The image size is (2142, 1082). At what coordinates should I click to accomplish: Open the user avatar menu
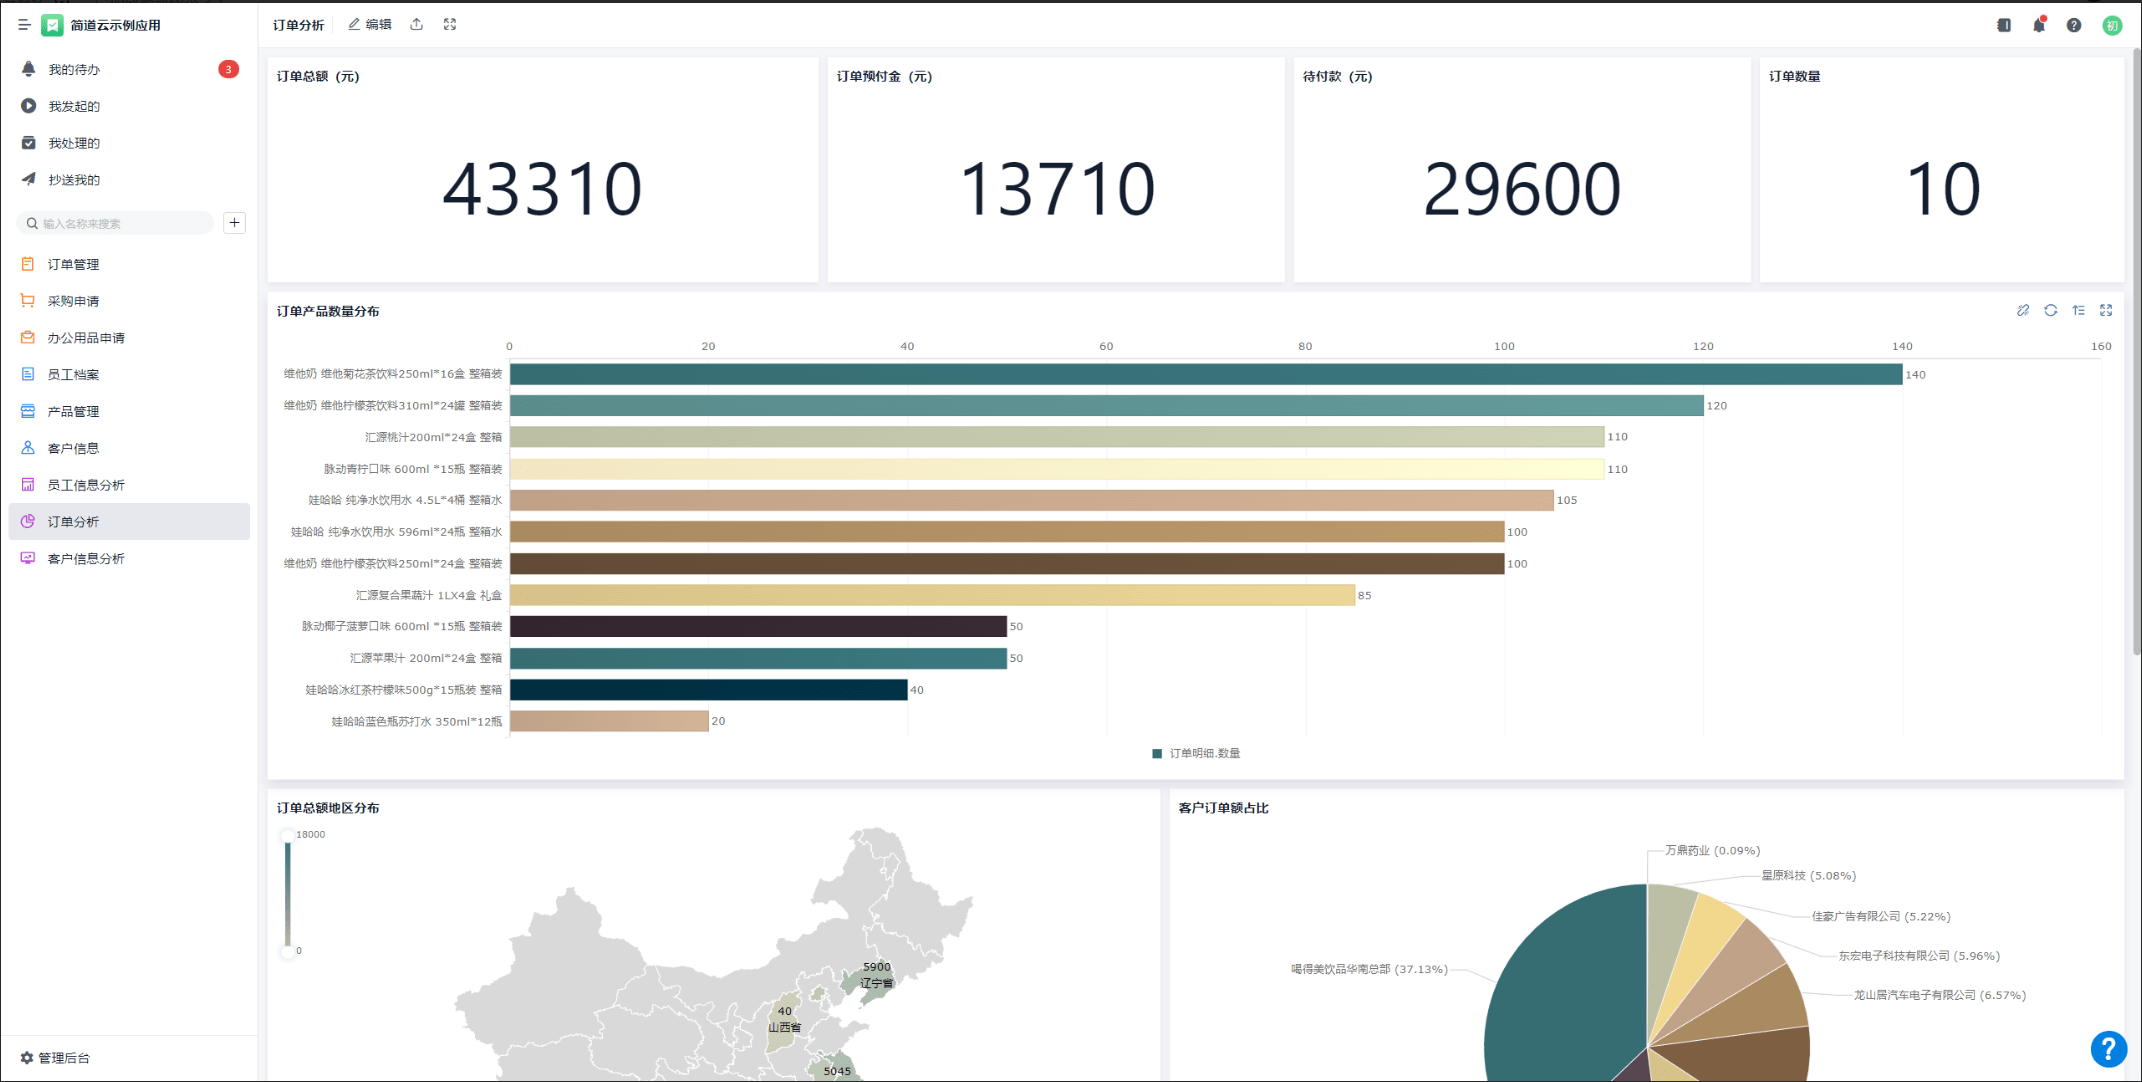point(2112,25)
